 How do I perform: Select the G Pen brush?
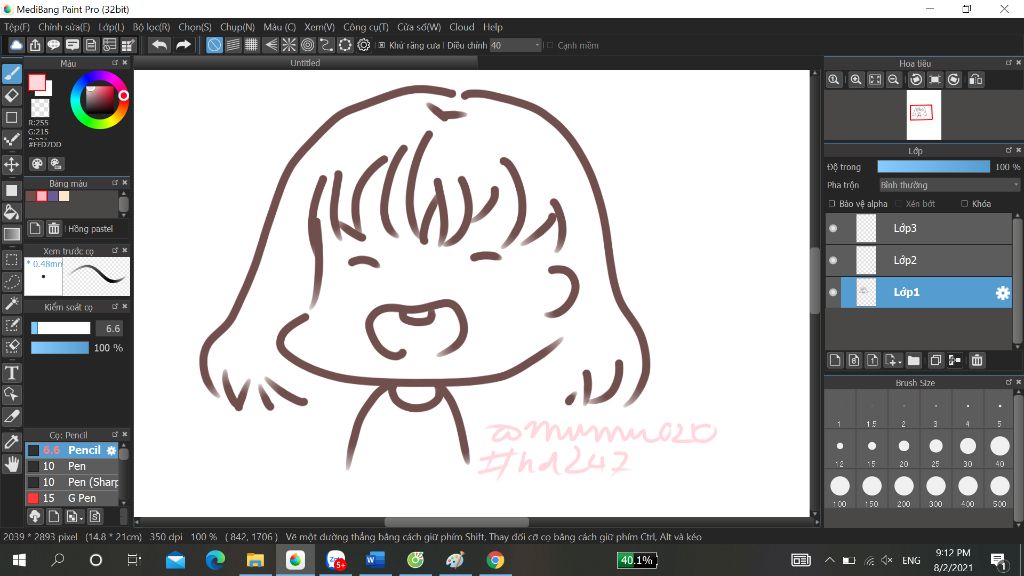coord(72,498)
